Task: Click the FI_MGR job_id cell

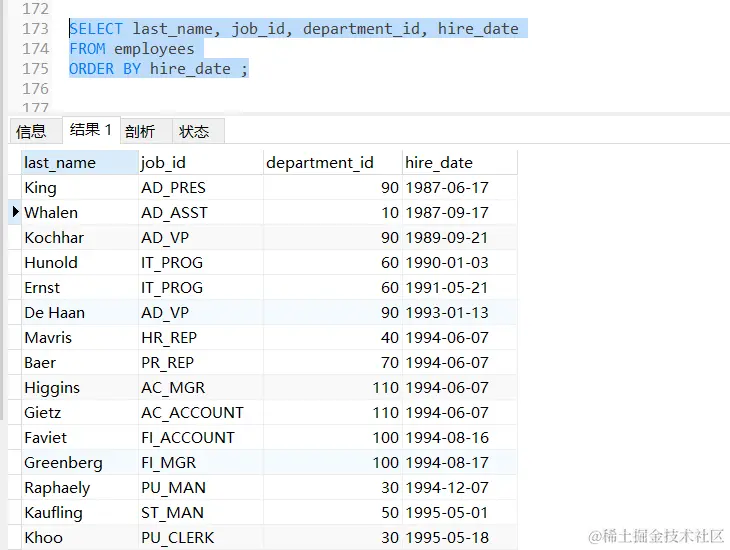Action: point(201,462)
